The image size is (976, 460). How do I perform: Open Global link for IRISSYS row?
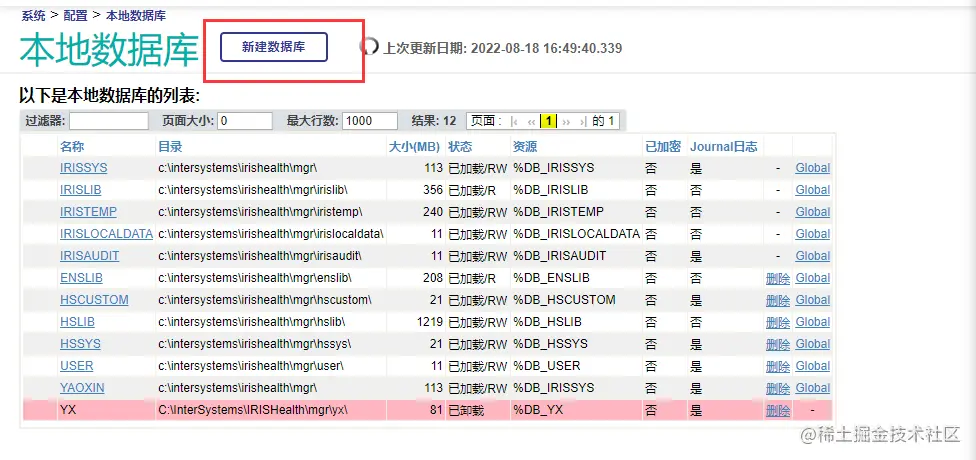tap(813, 168)
